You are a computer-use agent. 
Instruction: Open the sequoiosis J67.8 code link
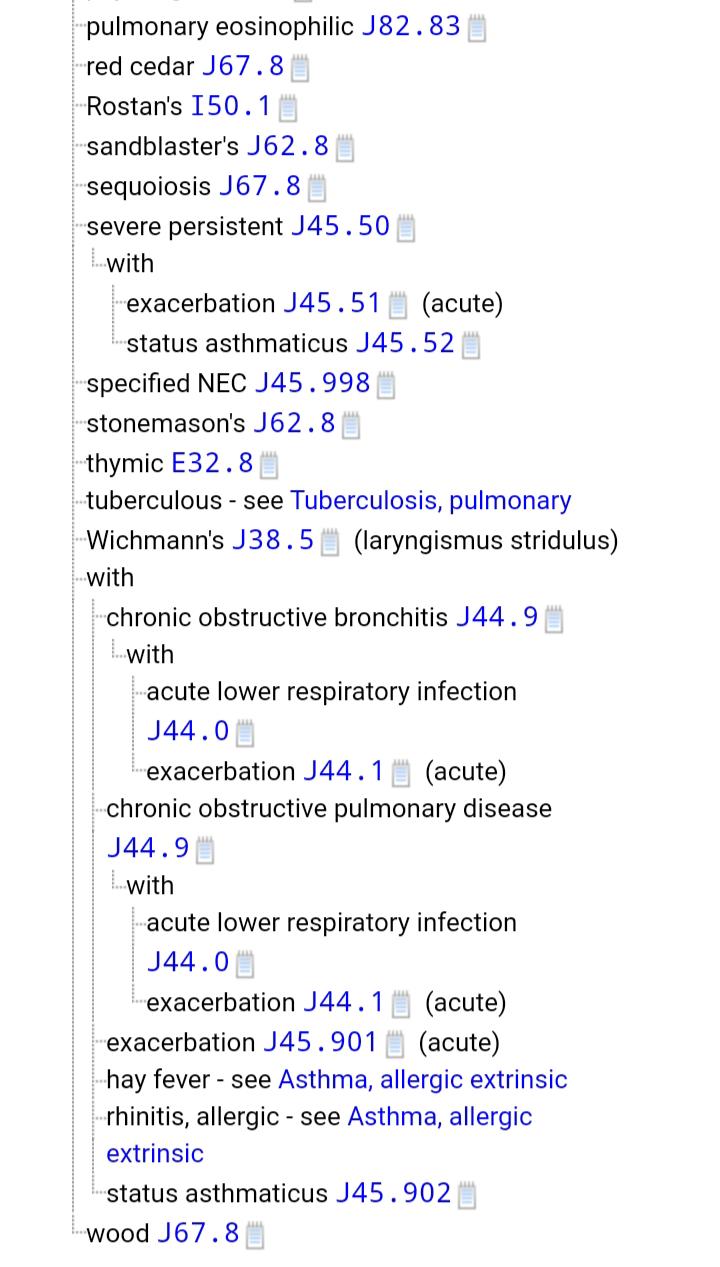pos(259,187)
